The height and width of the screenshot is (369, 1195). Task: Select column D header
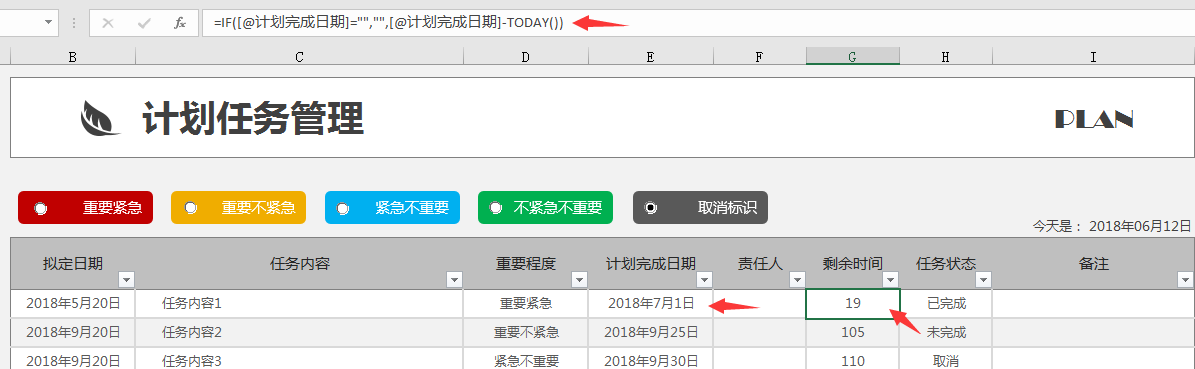coord(526,56)
